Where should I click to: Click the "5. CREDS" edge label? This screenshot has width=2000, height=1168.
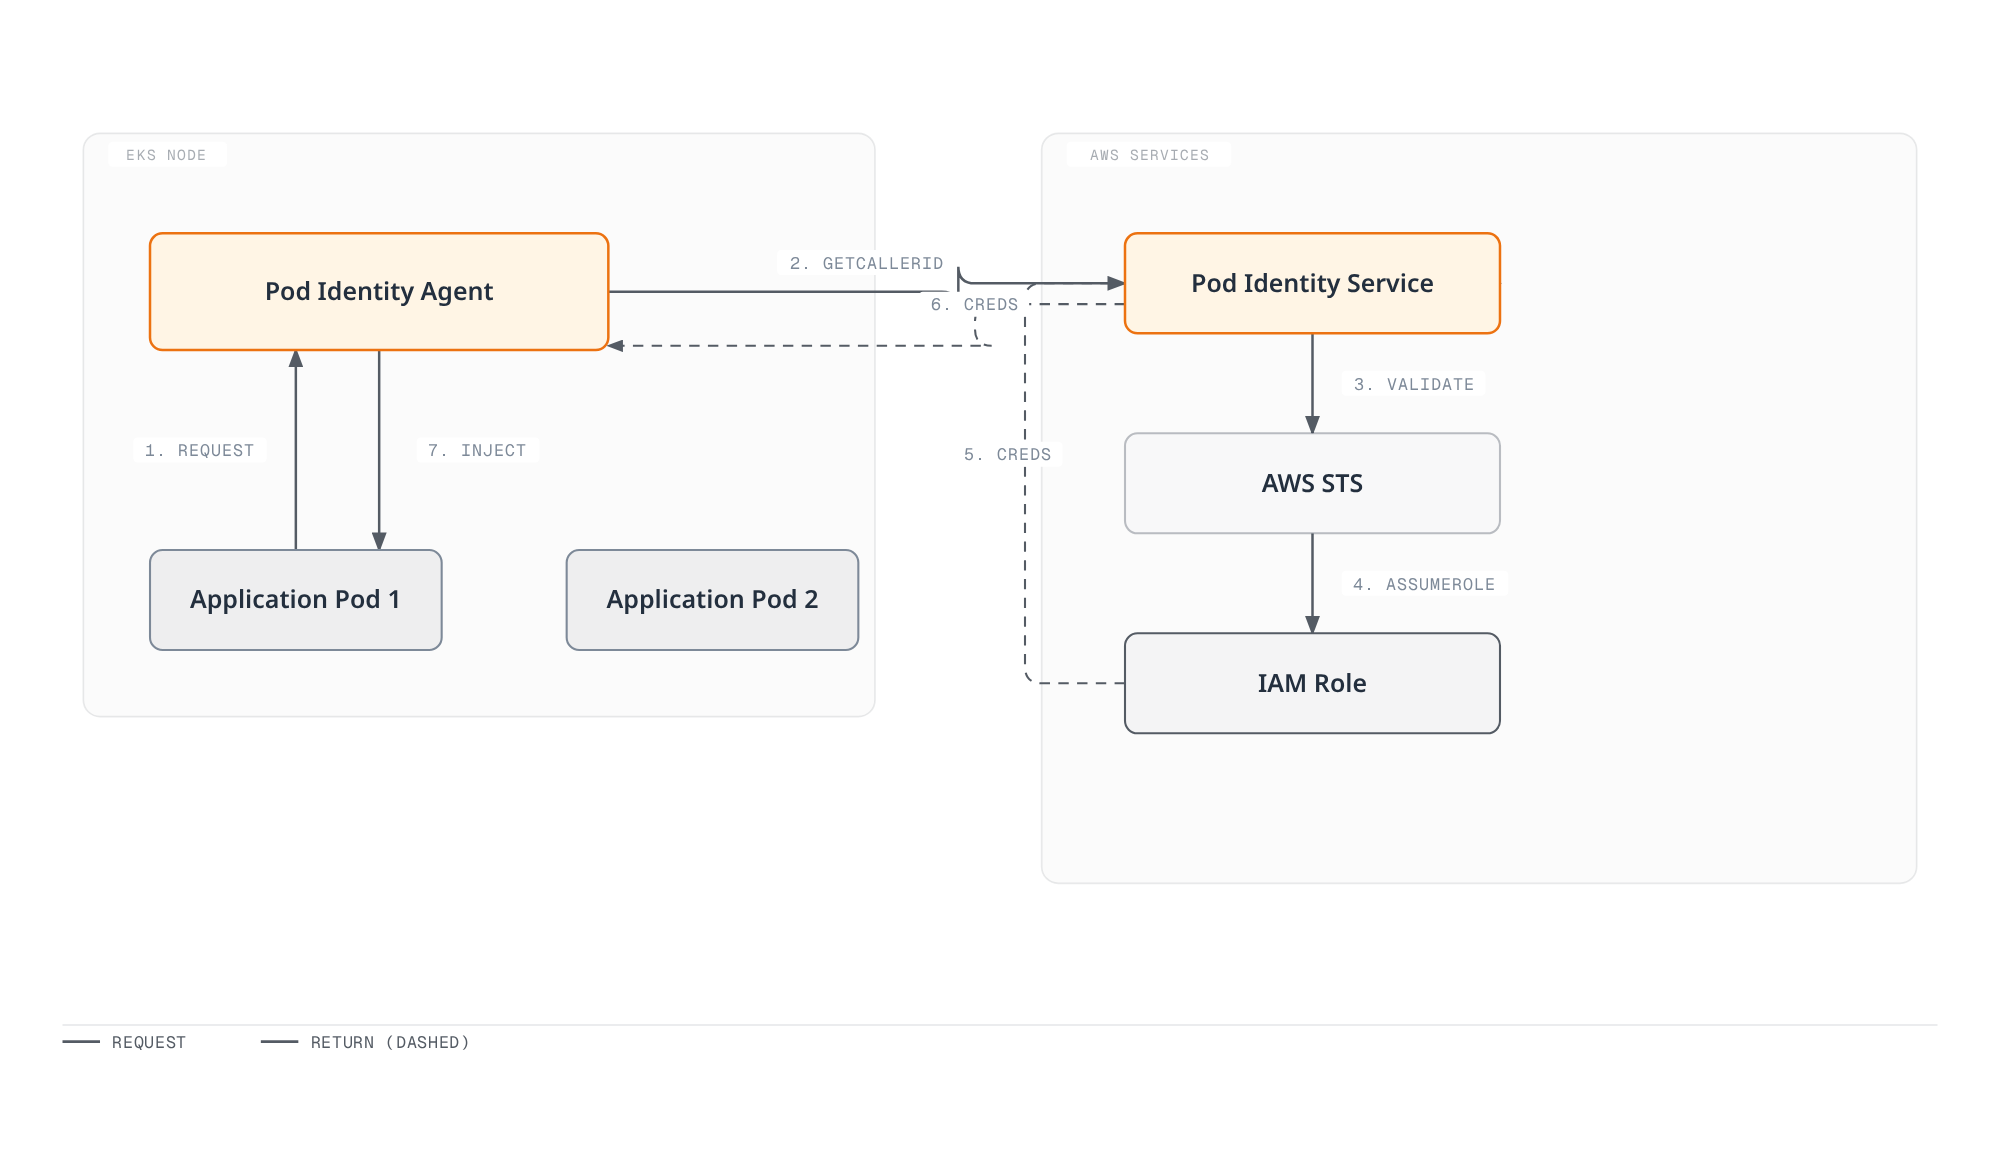[1008, 454]
